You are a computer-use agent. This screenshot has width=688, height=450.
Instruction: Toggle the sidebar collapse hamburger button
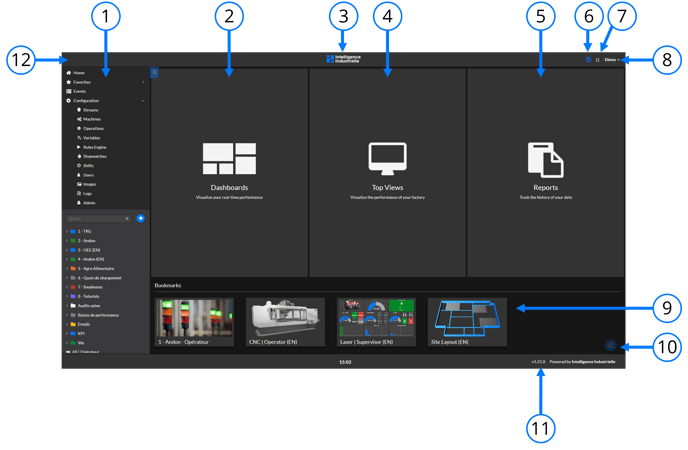tap(154, 72)
